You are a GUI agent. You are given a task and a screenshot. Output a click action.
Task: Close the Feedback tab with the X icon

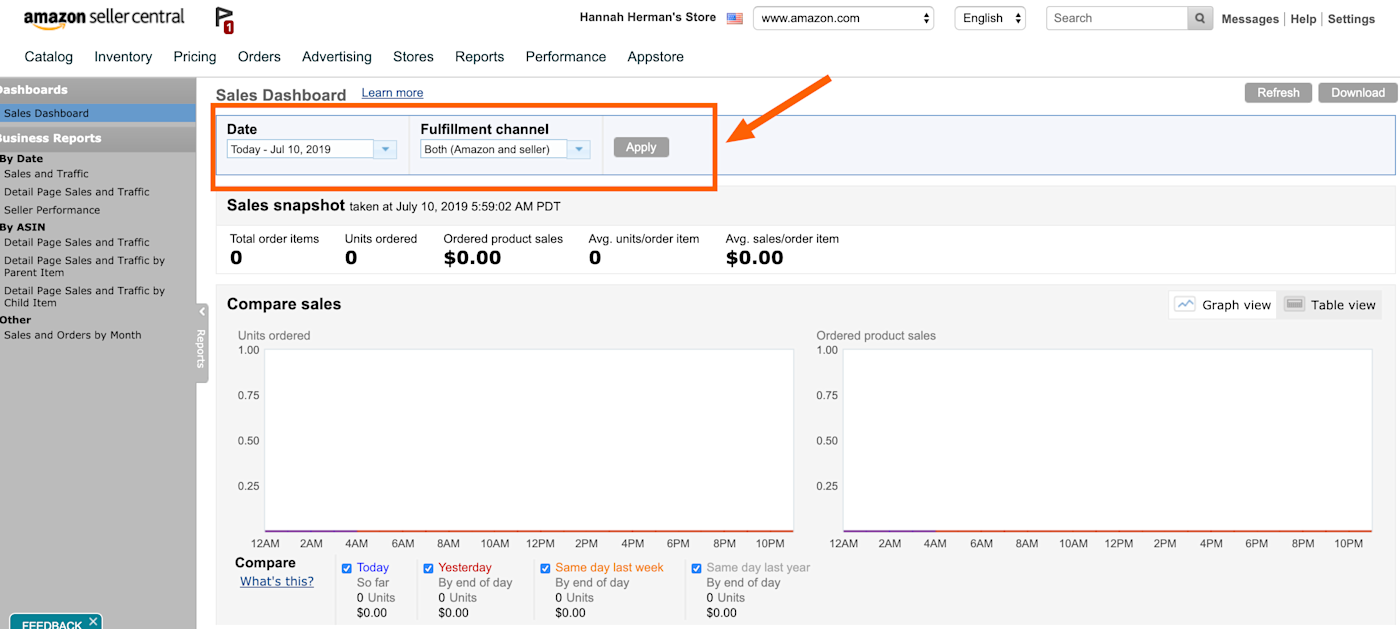(x=93, y=621)
